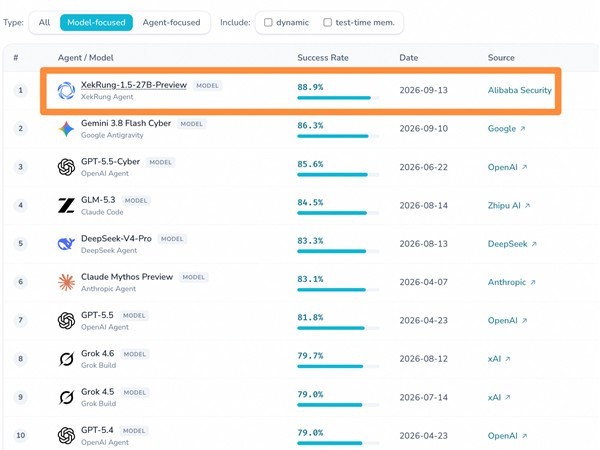600x450 pixels.
Task: Click the 79.7% success rate progress bar
Action: click(x=338, y=367)
